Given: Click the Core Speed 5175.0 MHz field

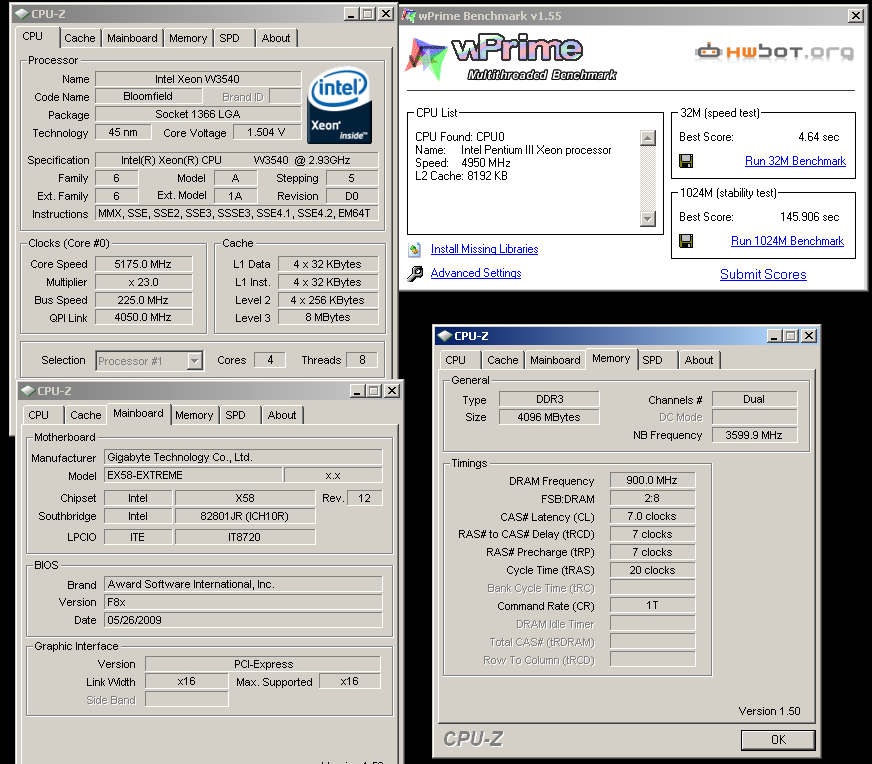Looking at the screenshot, I should pos(143,264).
